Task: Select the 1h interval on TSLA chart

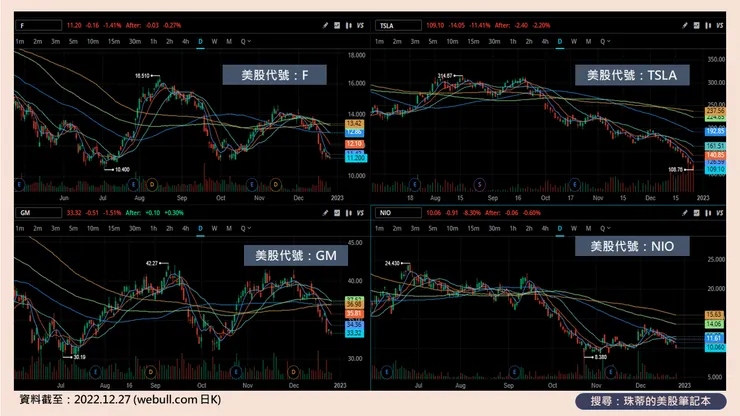Action: click(513, 42)
